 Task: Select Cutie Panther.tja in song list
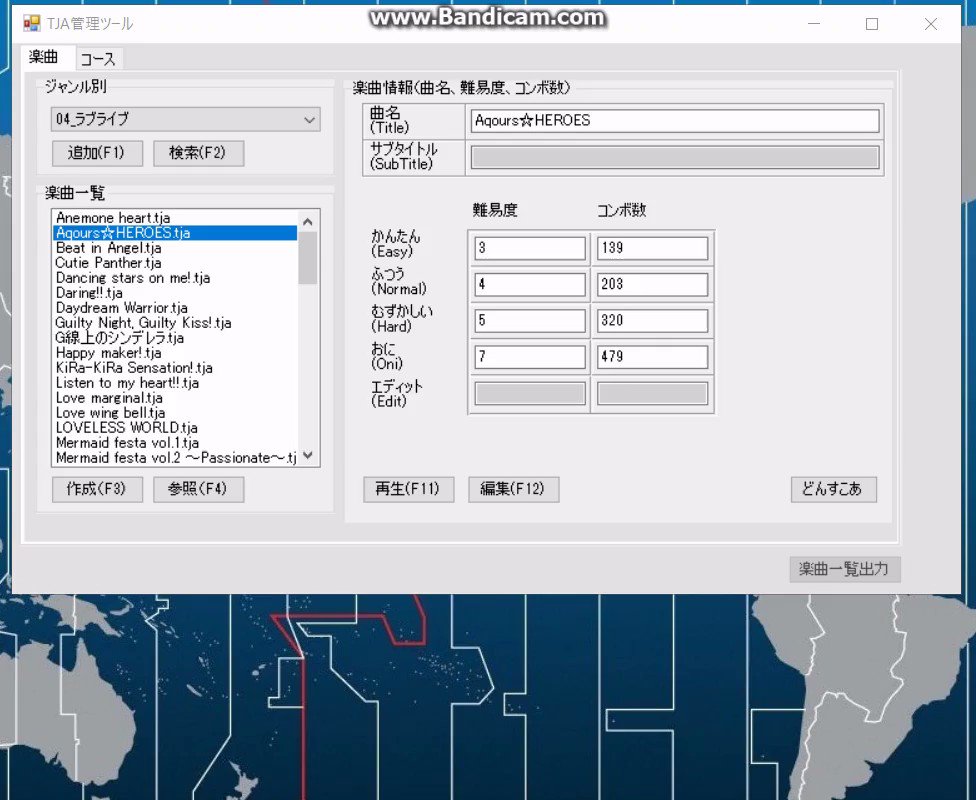pyautogui.click(x=175, y=263)
